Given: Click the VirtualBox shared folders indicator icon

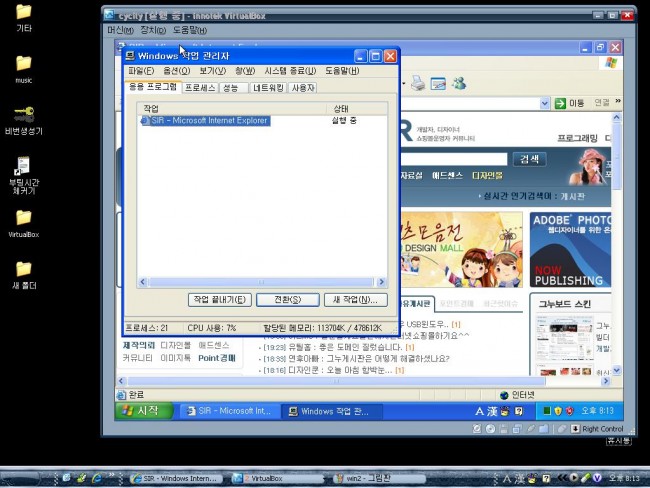Looking at the screenshot, I should (x=543, y=429).
